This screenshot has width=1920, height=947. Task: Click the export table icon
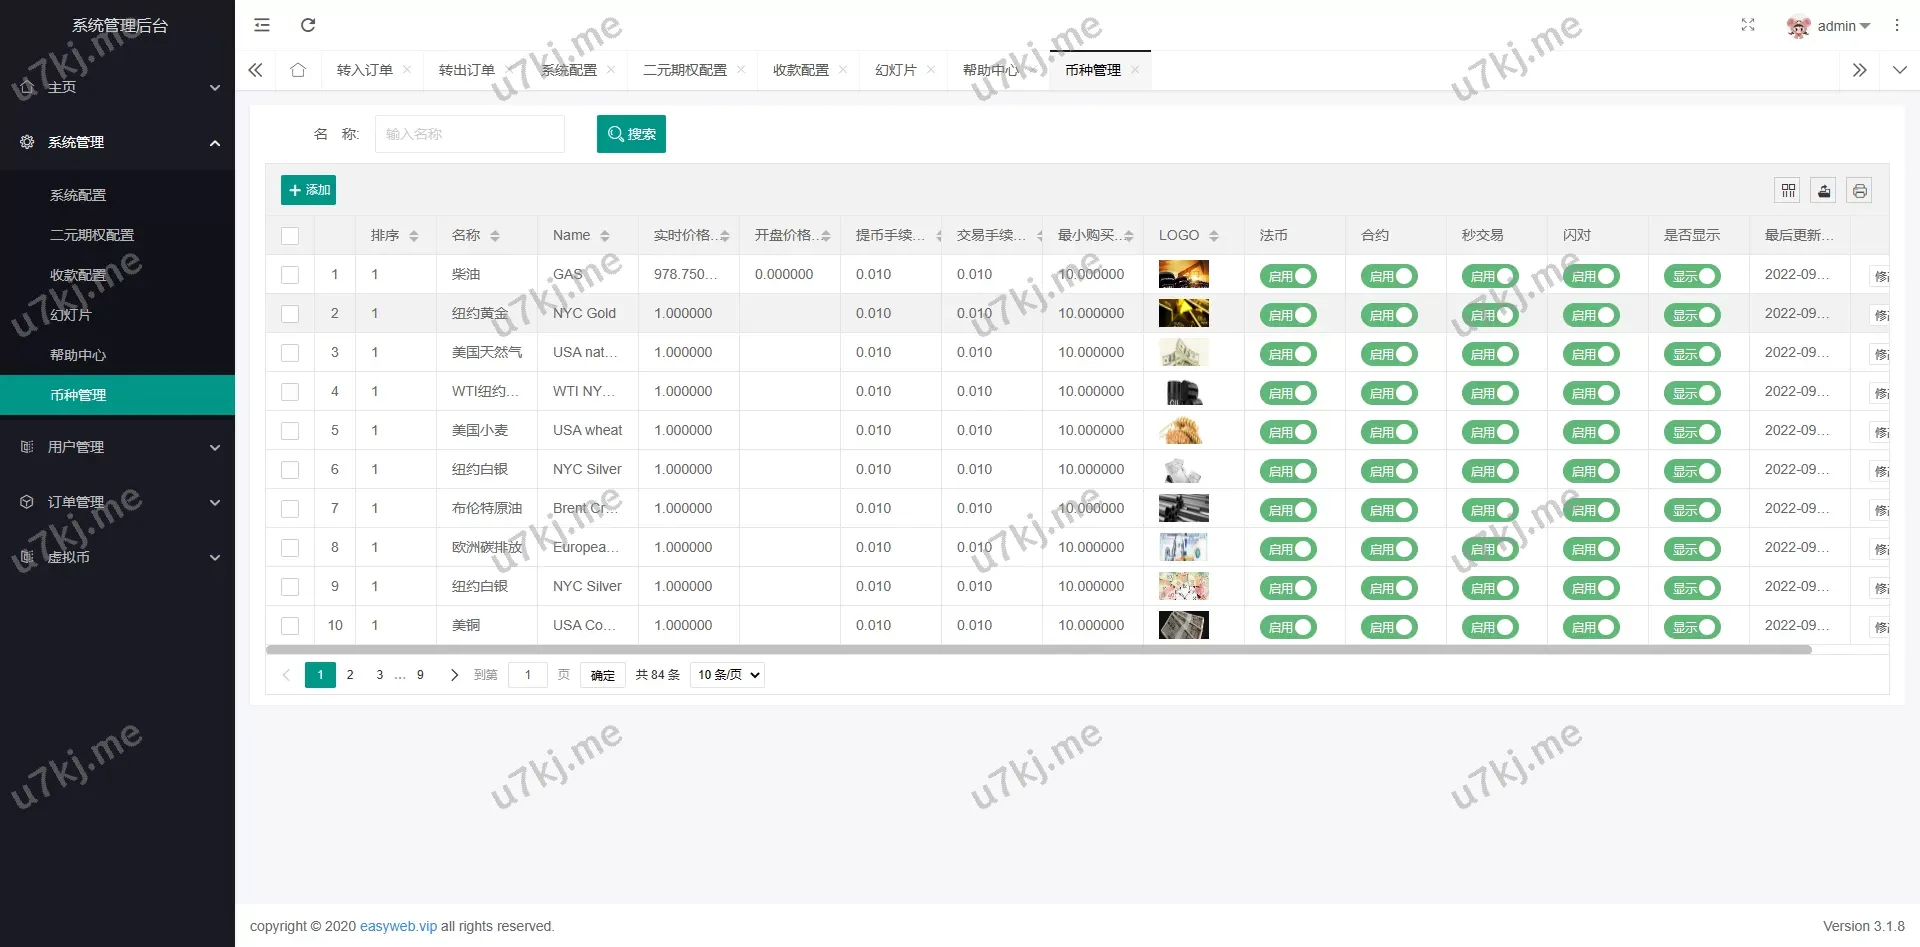1824,191
